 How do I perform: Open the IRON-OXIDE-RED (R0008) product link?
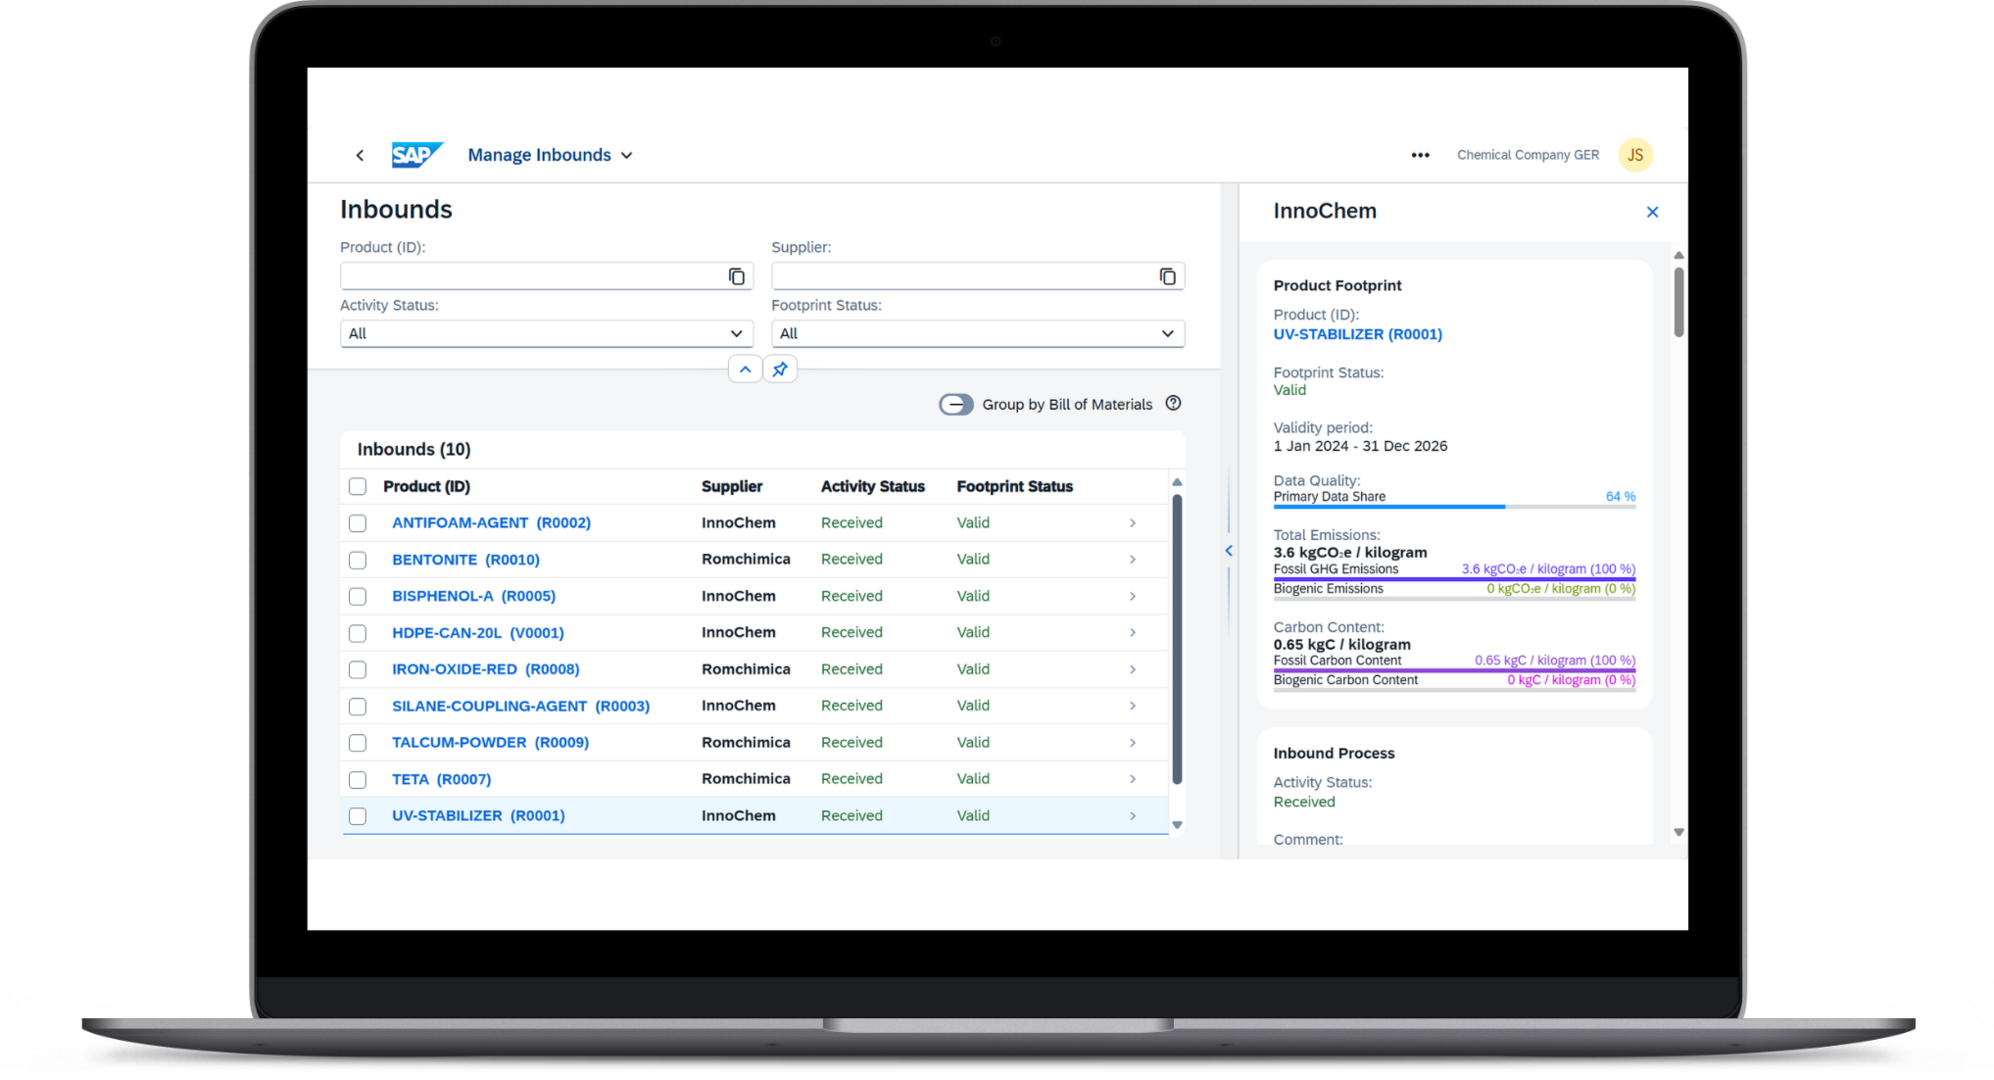coord(486,669)
